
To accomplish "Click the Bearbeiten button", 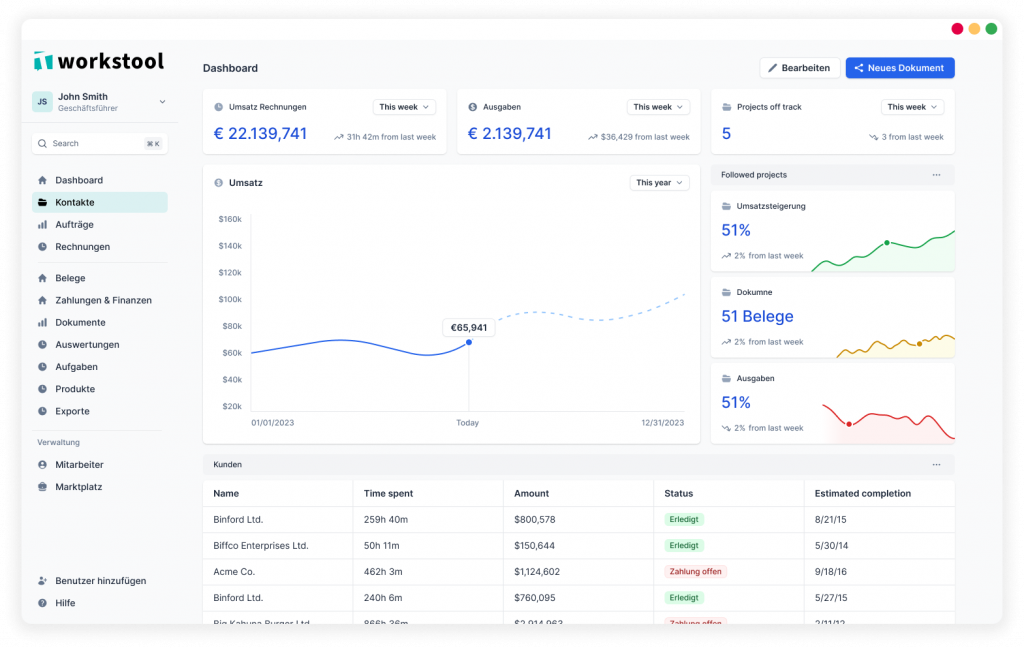I will click(x=799, y=68).
